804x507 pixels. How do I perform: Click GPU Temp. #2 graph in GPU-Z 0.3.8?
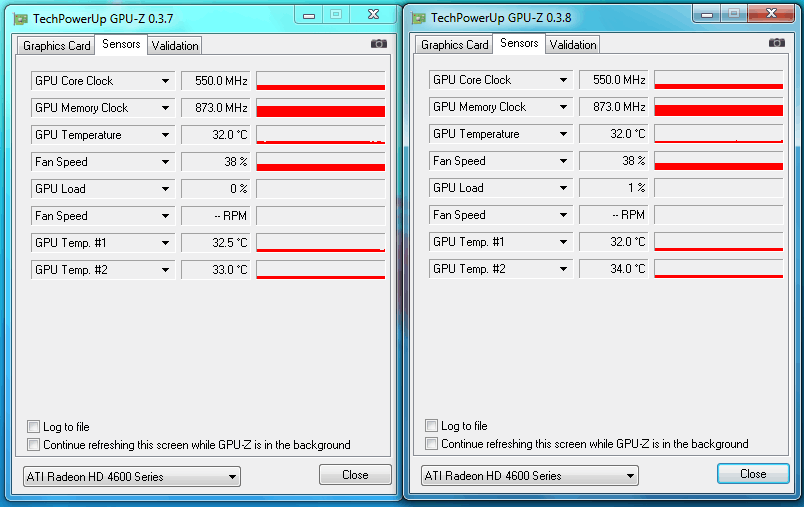tap(719, 269)
